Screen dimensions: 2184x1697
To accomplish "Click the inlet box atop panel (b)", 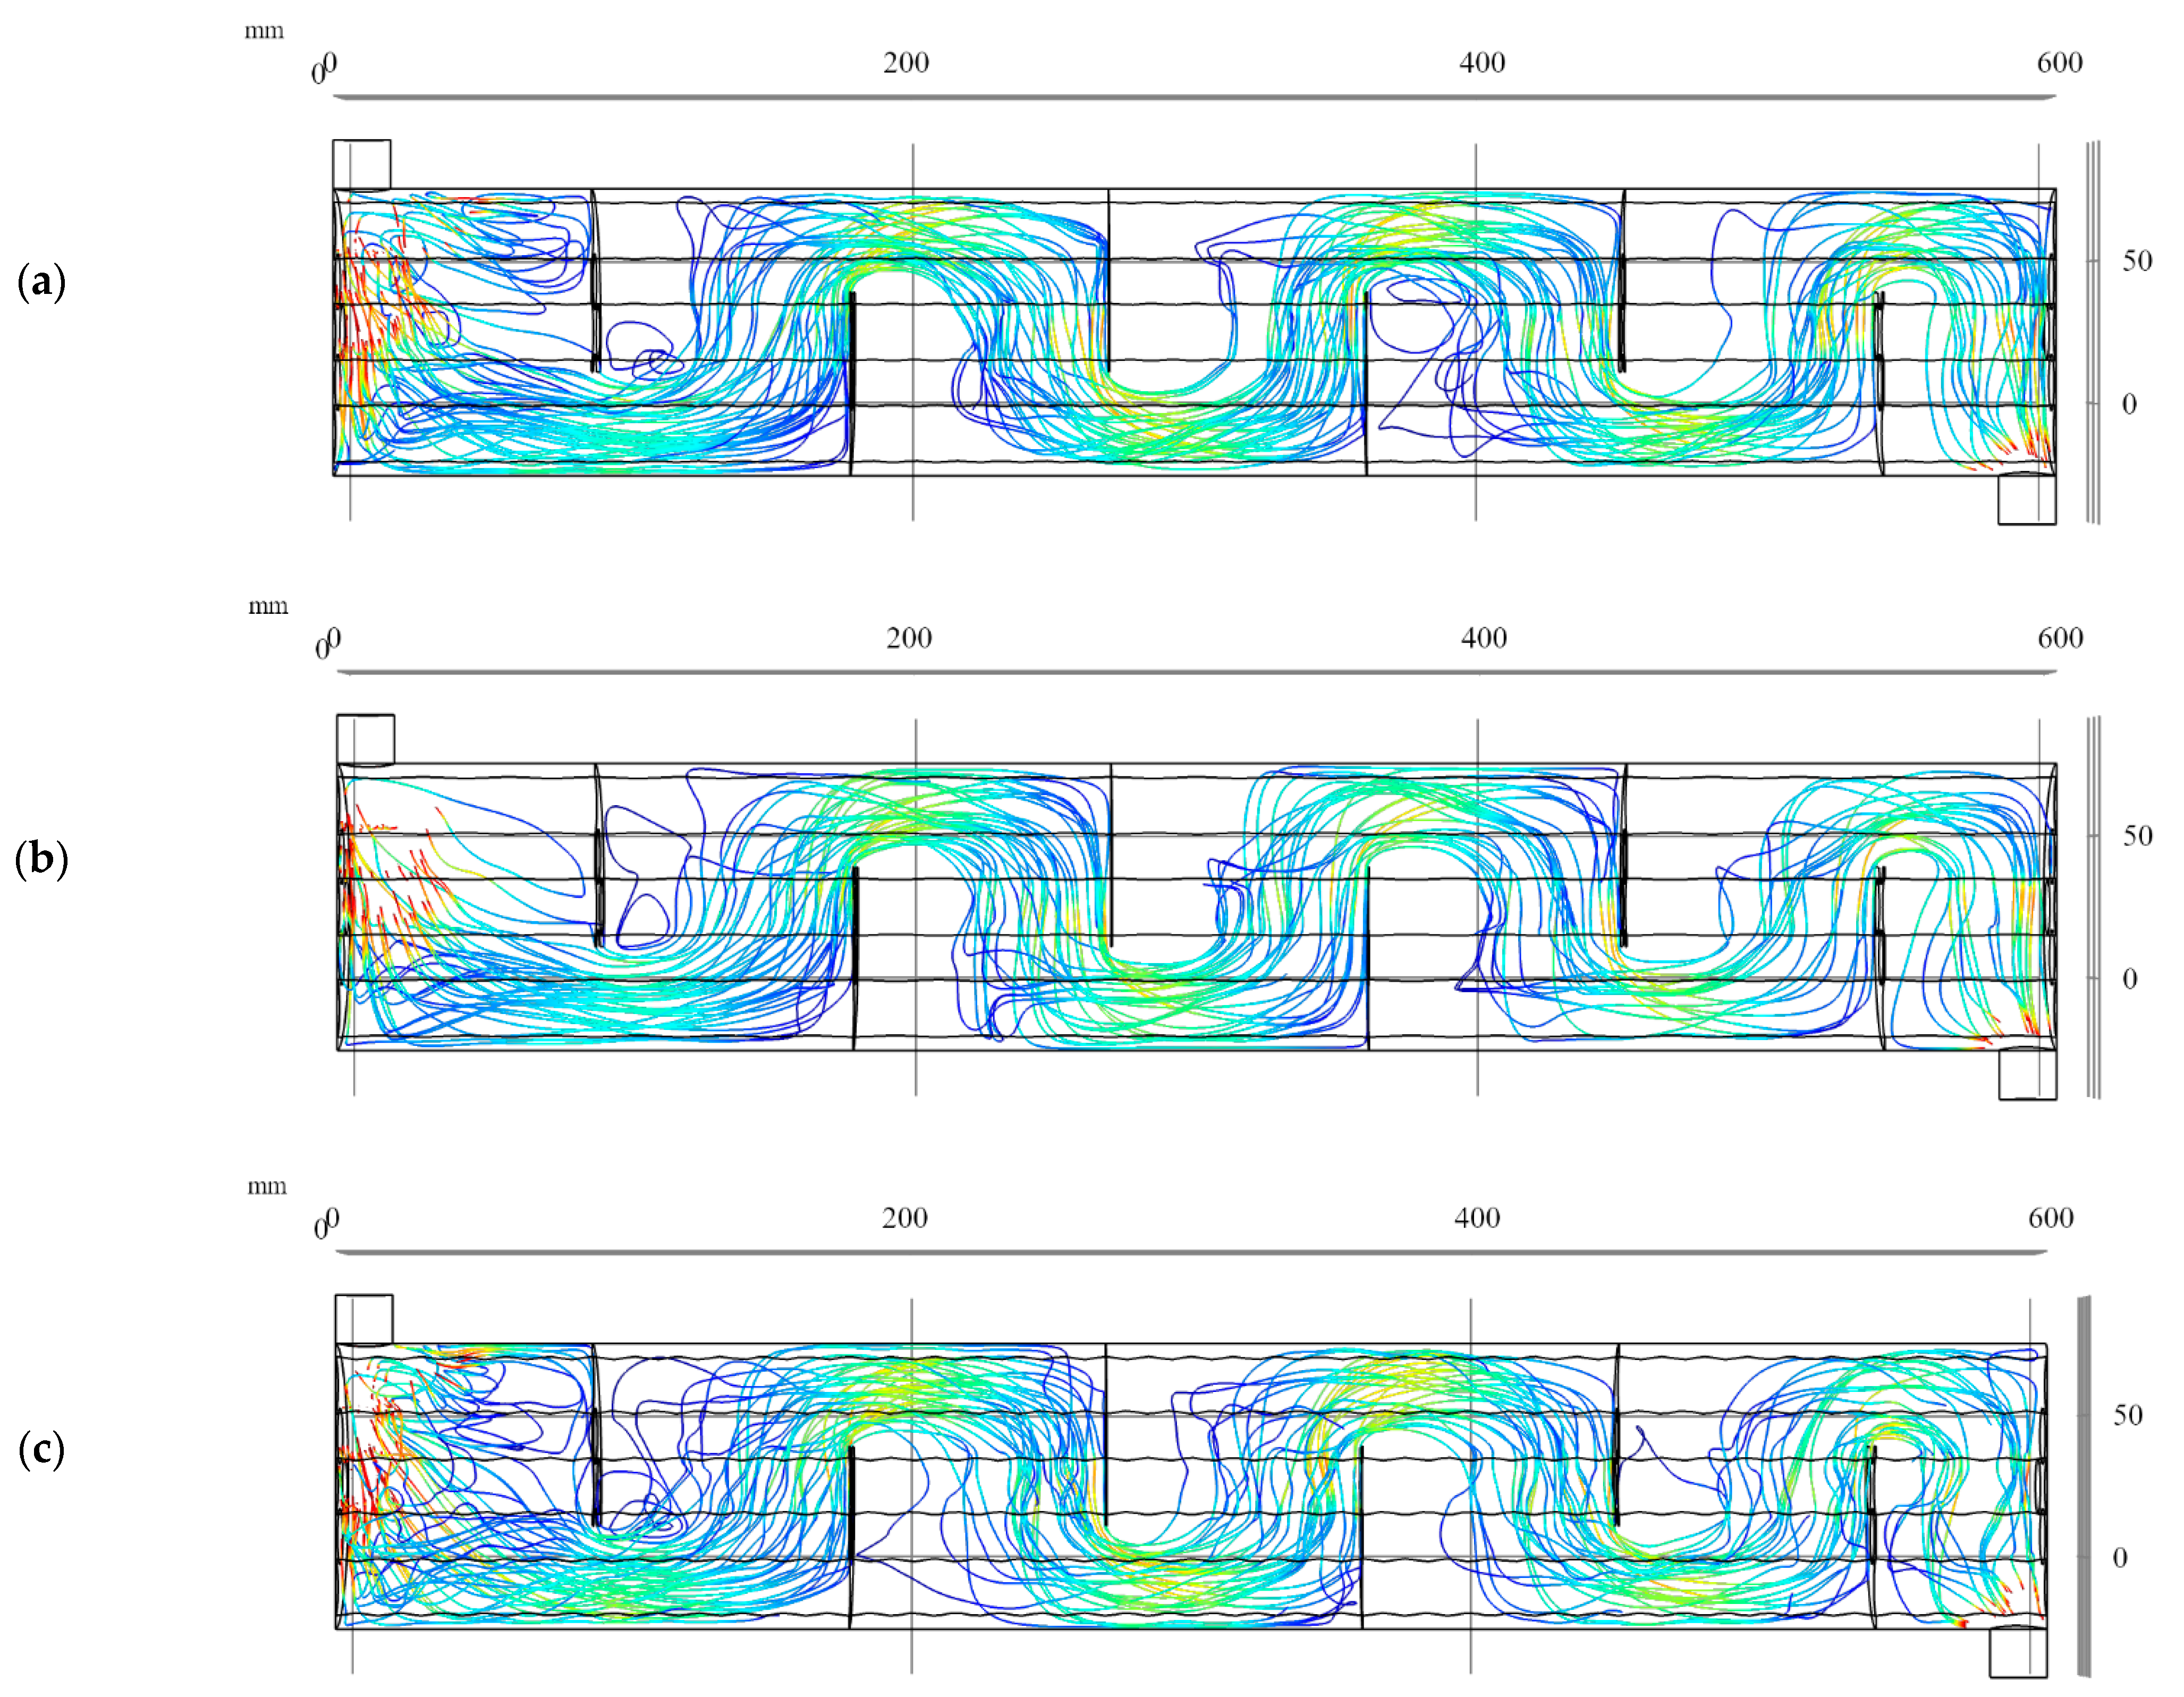I will click(365, 740).
